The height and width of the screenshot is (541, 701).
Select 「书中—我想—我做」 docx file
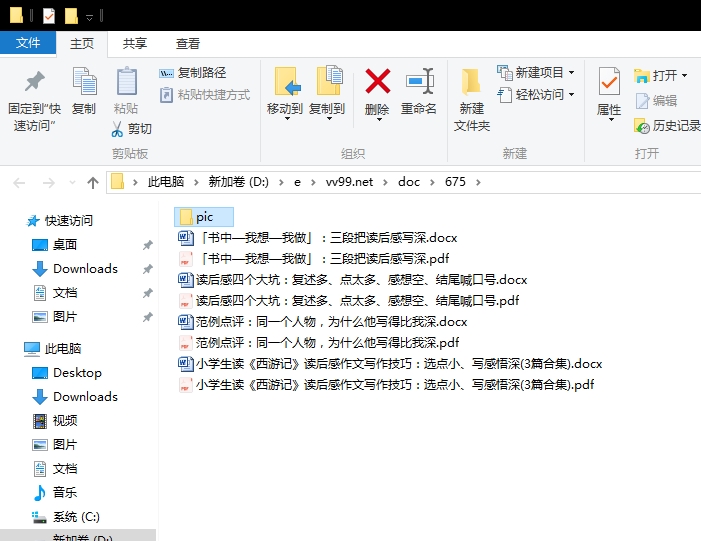click(318, 237)
